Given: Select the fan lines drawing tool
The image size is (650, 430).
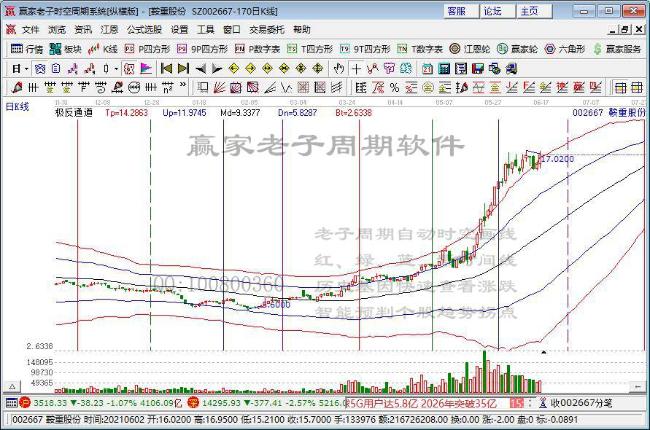Looking at the screenshot, I should pyautogui.click(x=219, y=87).
